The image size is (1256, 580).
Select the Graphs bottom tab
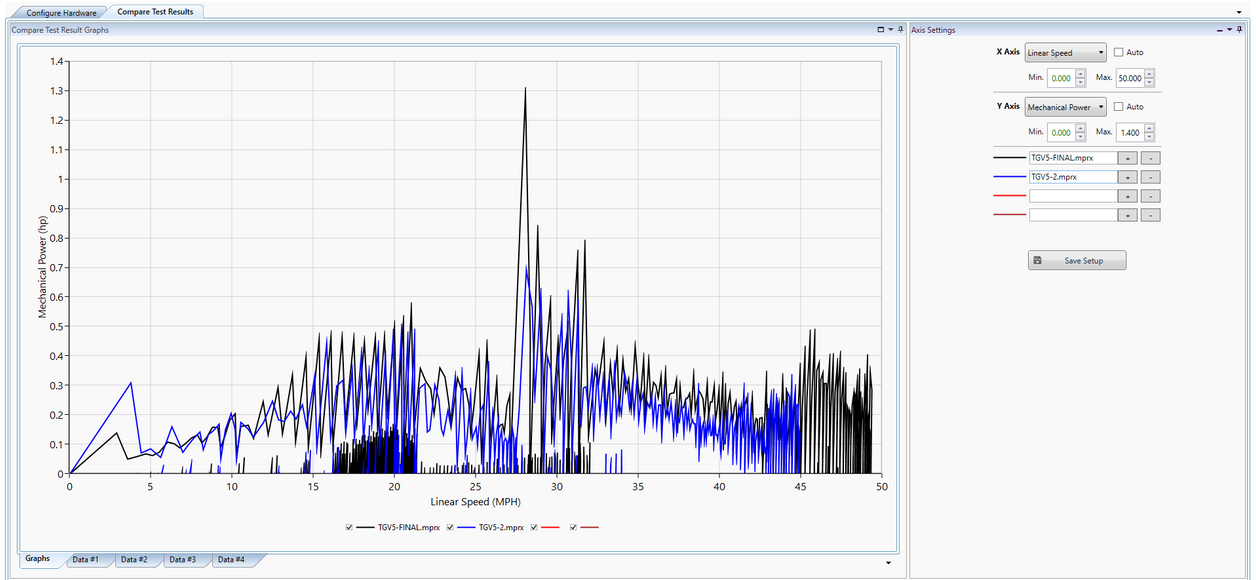point(38,559)
